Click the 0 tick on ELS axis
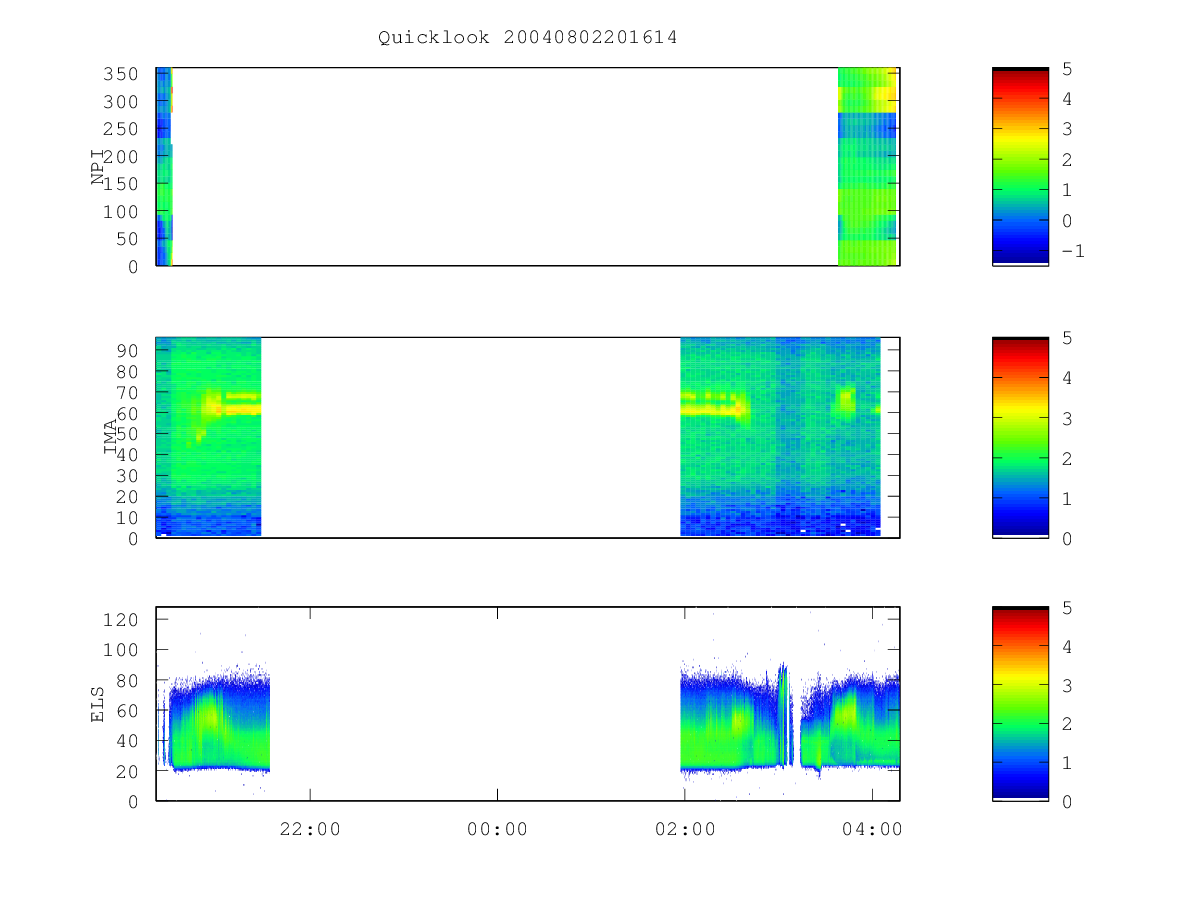The height and width of the screenshot is (900, 1200). [x=134, y=802]
